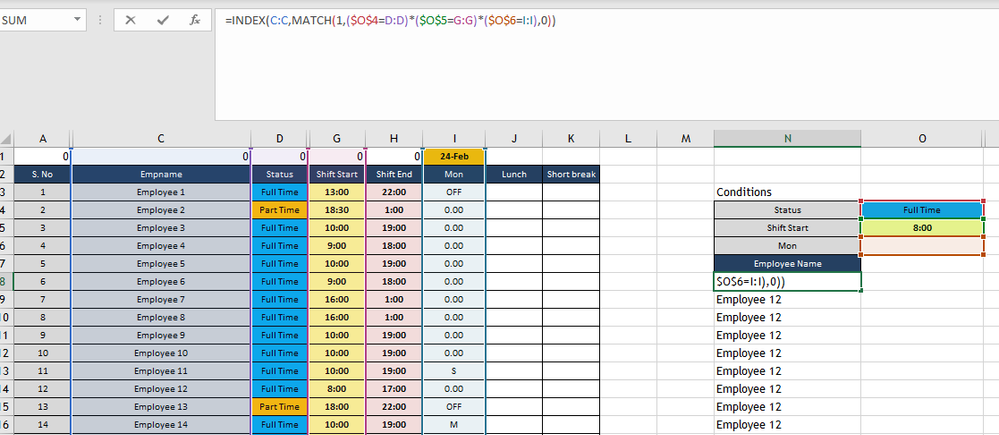
Task: Select the 8:00 shift start of Employee 12
Action: pyautogui.click(x=336, y=389)
